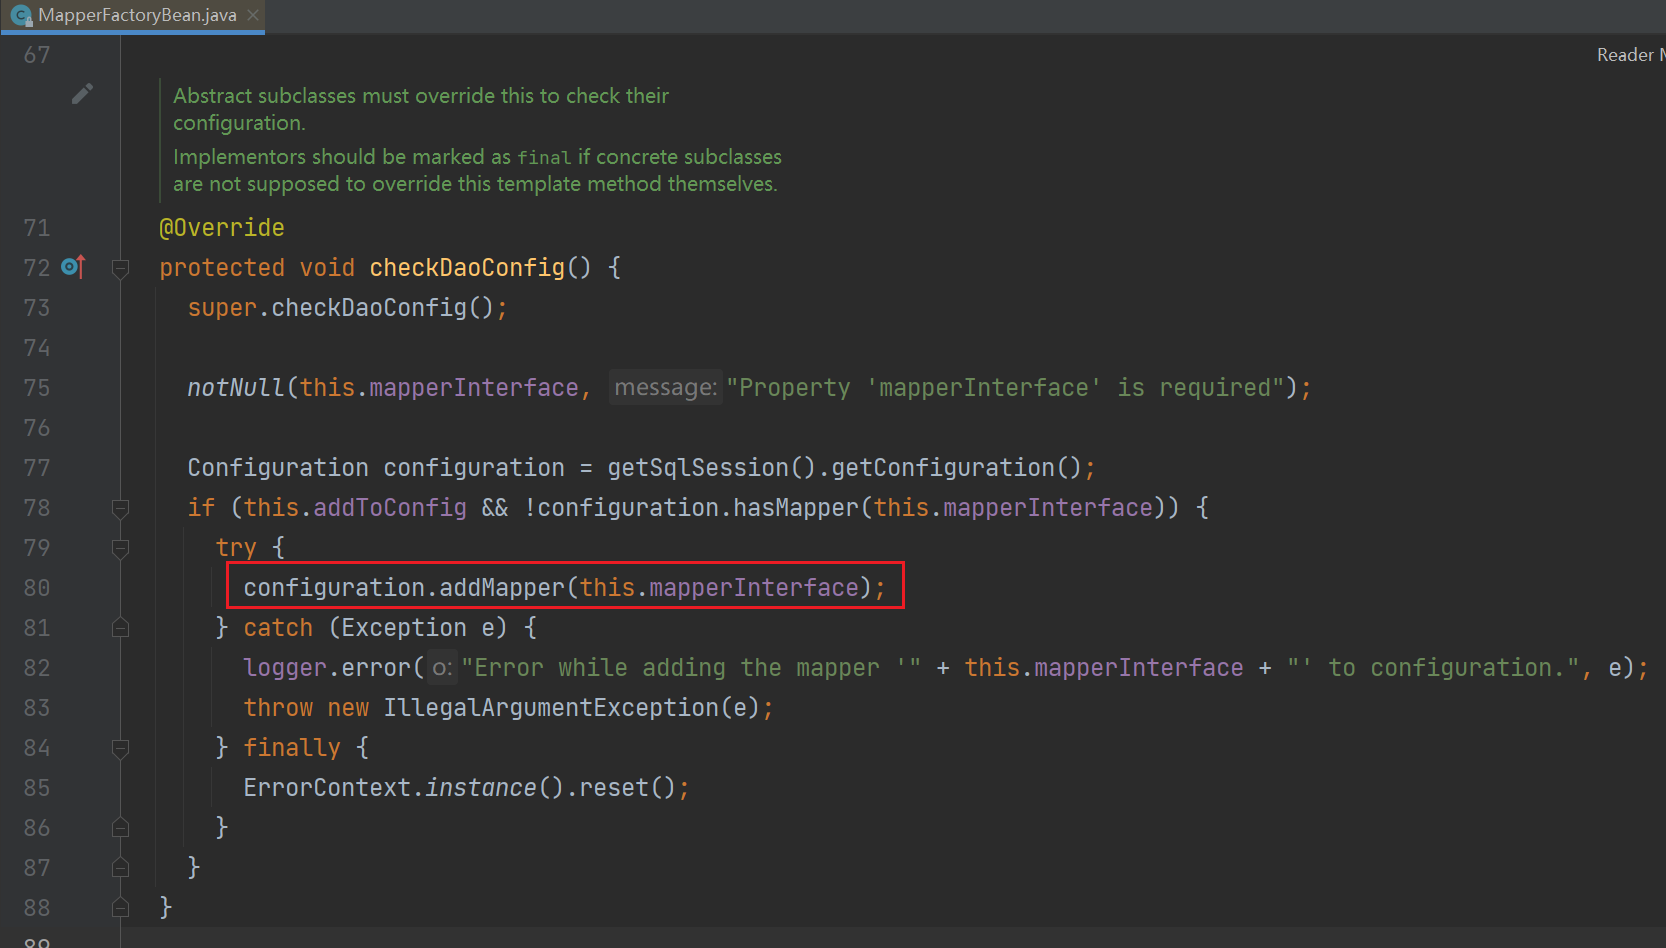The image size is (1666, 948).
Task: Click the catch block fold marker at line 81
Action: (120, 628)
